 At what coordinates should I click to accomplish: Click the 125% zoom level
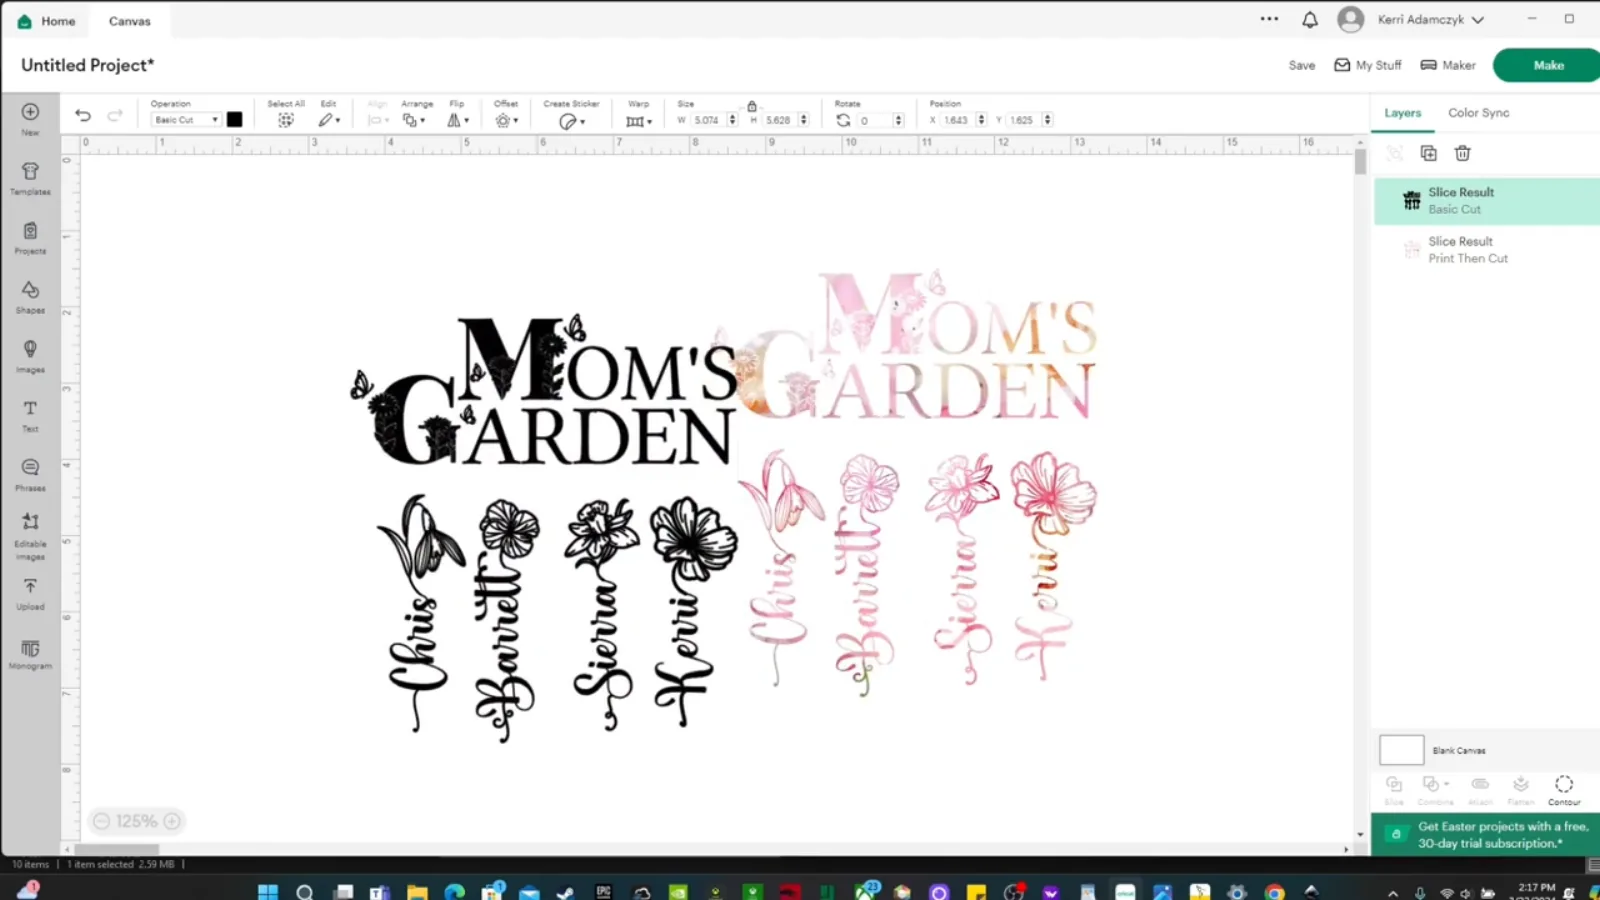tap(137, 821)
